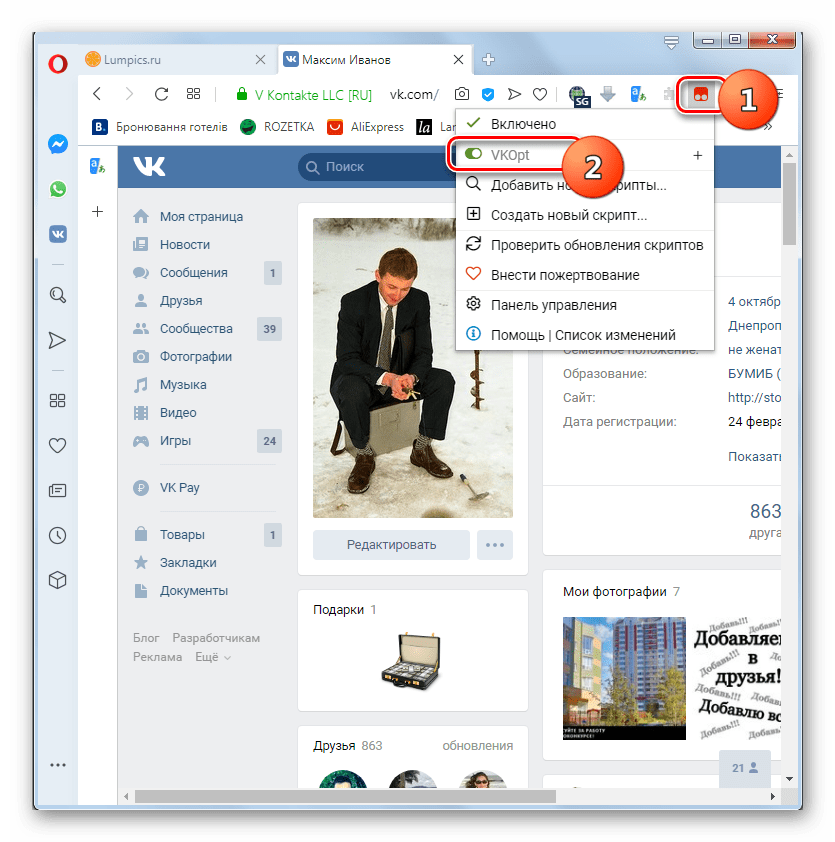Open Messenger in the Opera sidebar
The height and width of the screenshot is (842, 835).
[58, 144]
